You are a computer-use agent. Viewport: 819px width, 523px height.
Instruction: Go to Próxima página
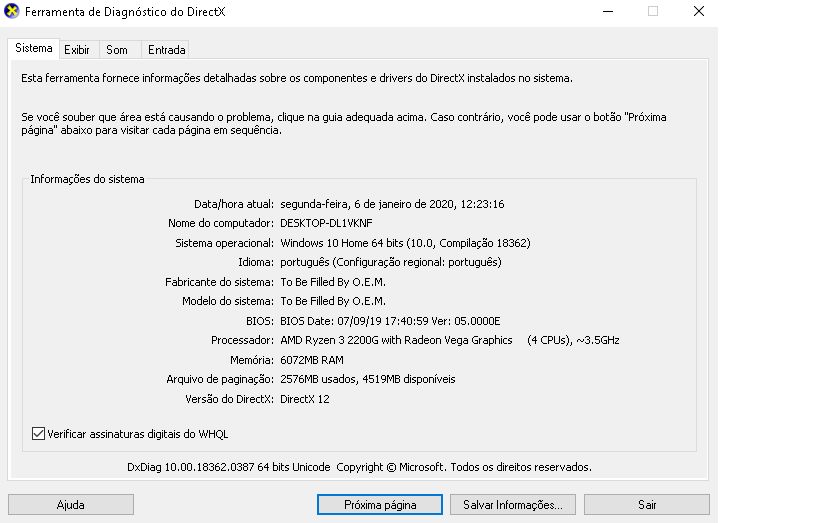coord(380,505)
